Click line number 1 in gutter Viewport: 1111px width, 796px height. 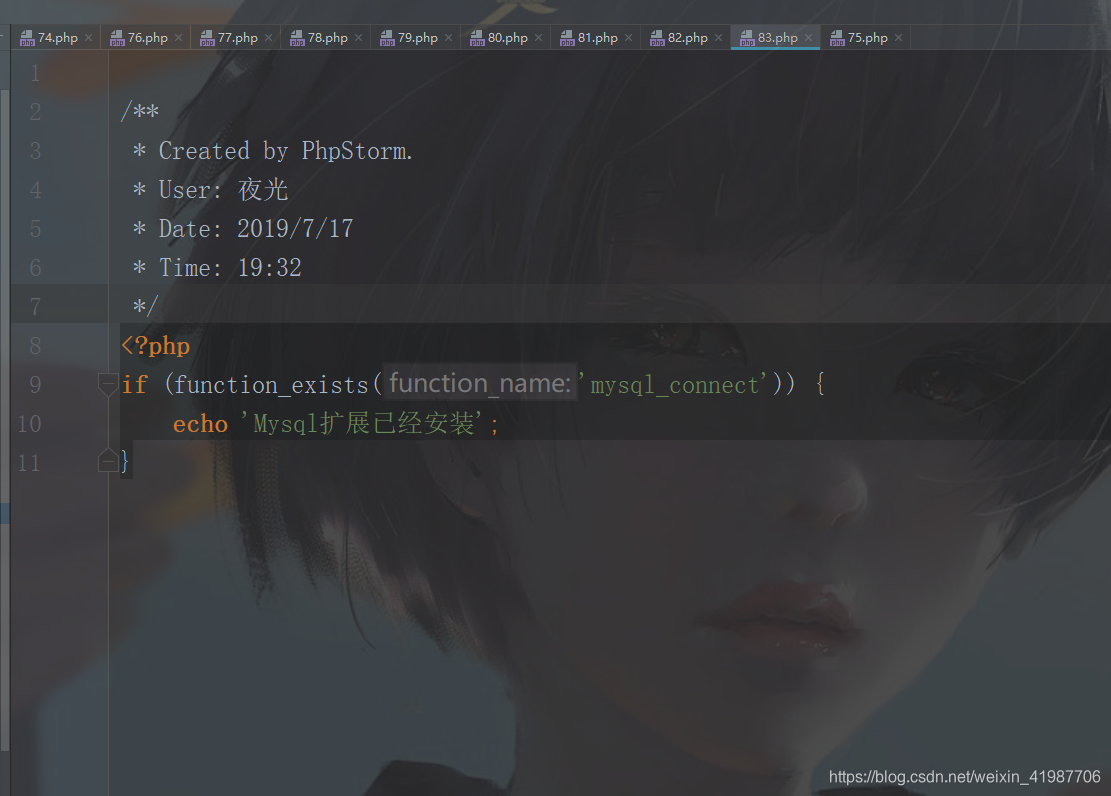click(35, 73)
